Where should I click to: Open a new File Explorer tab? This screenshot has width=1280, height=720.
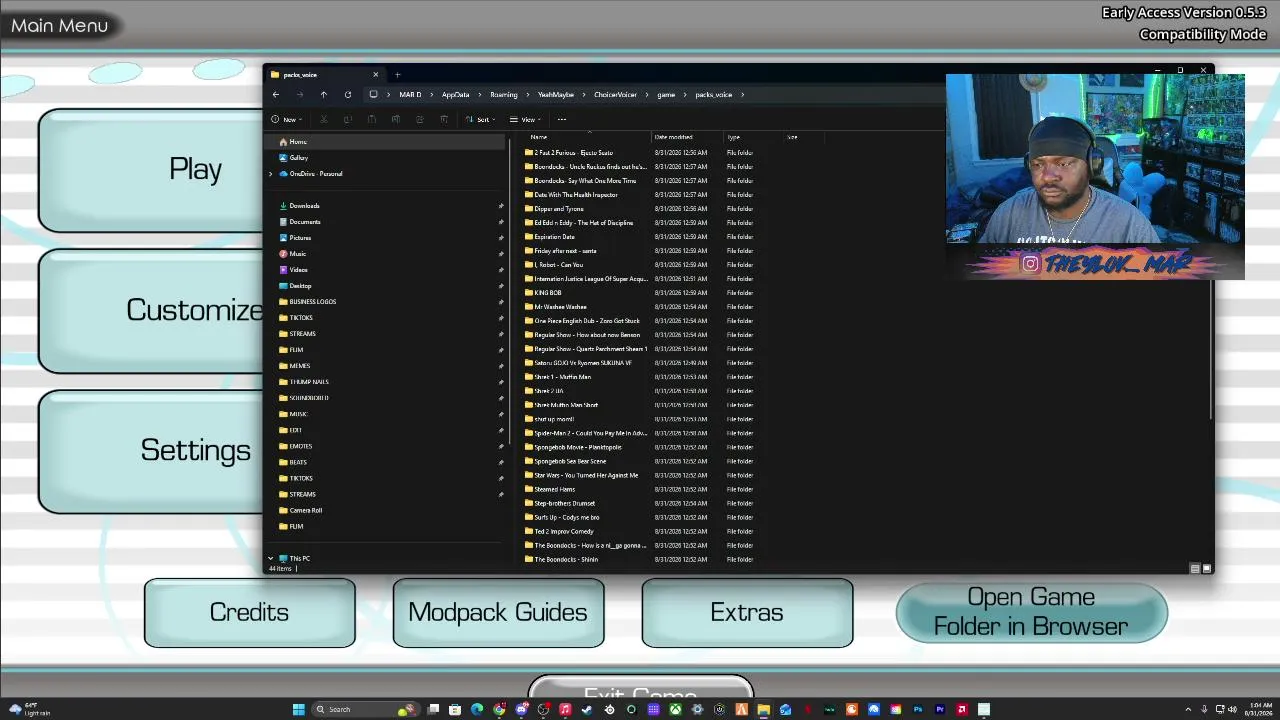click(x=397, y=75)
